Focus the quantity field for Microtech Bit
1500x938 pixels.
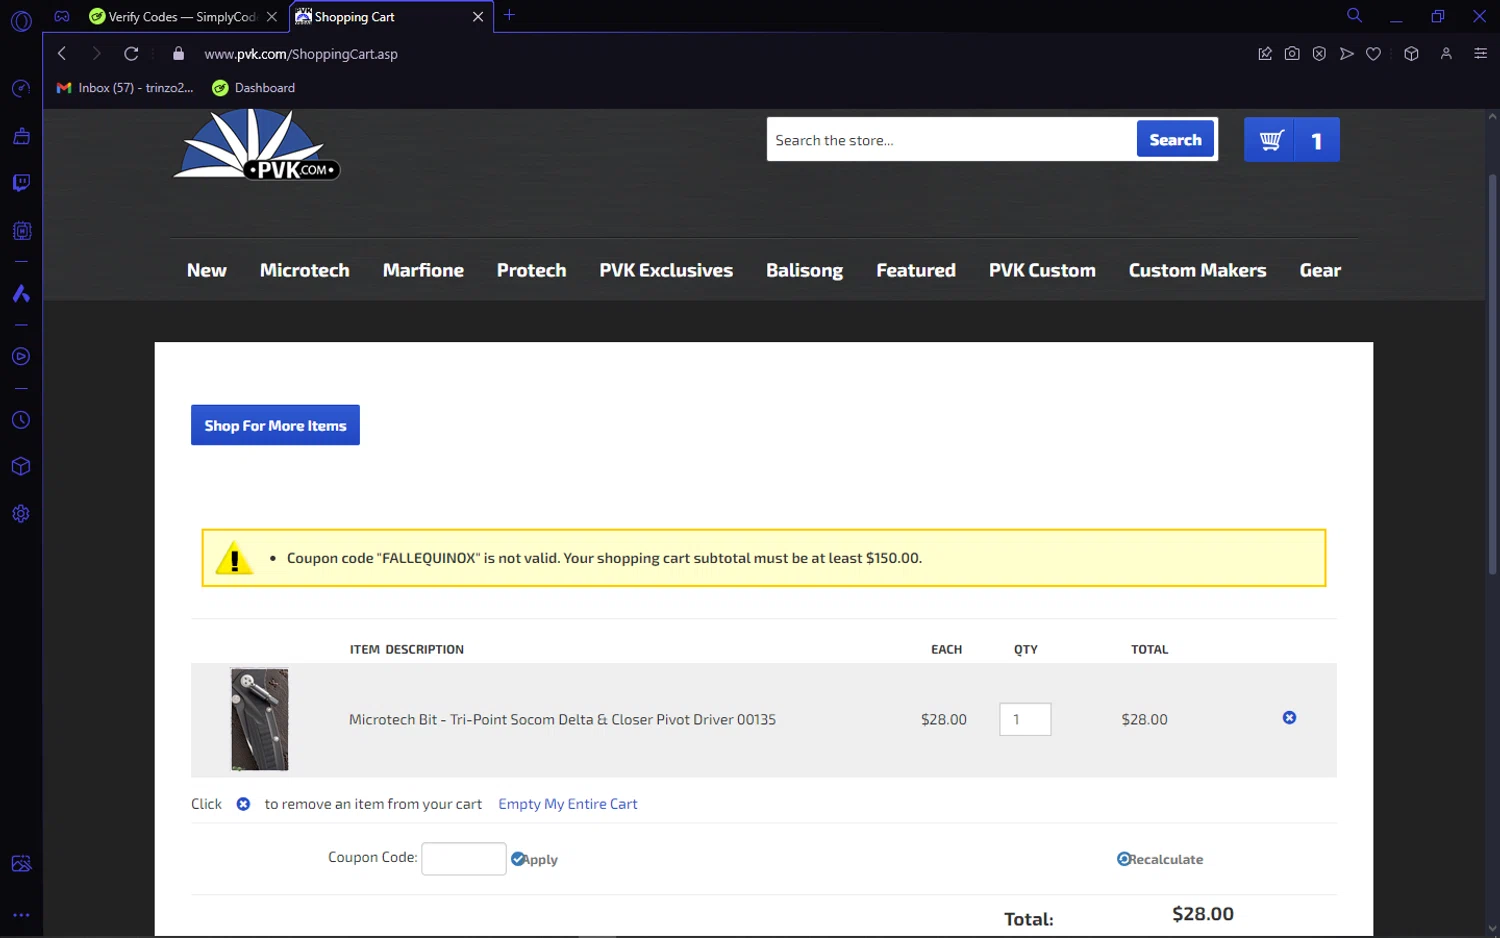click(x=1025, y=719)
